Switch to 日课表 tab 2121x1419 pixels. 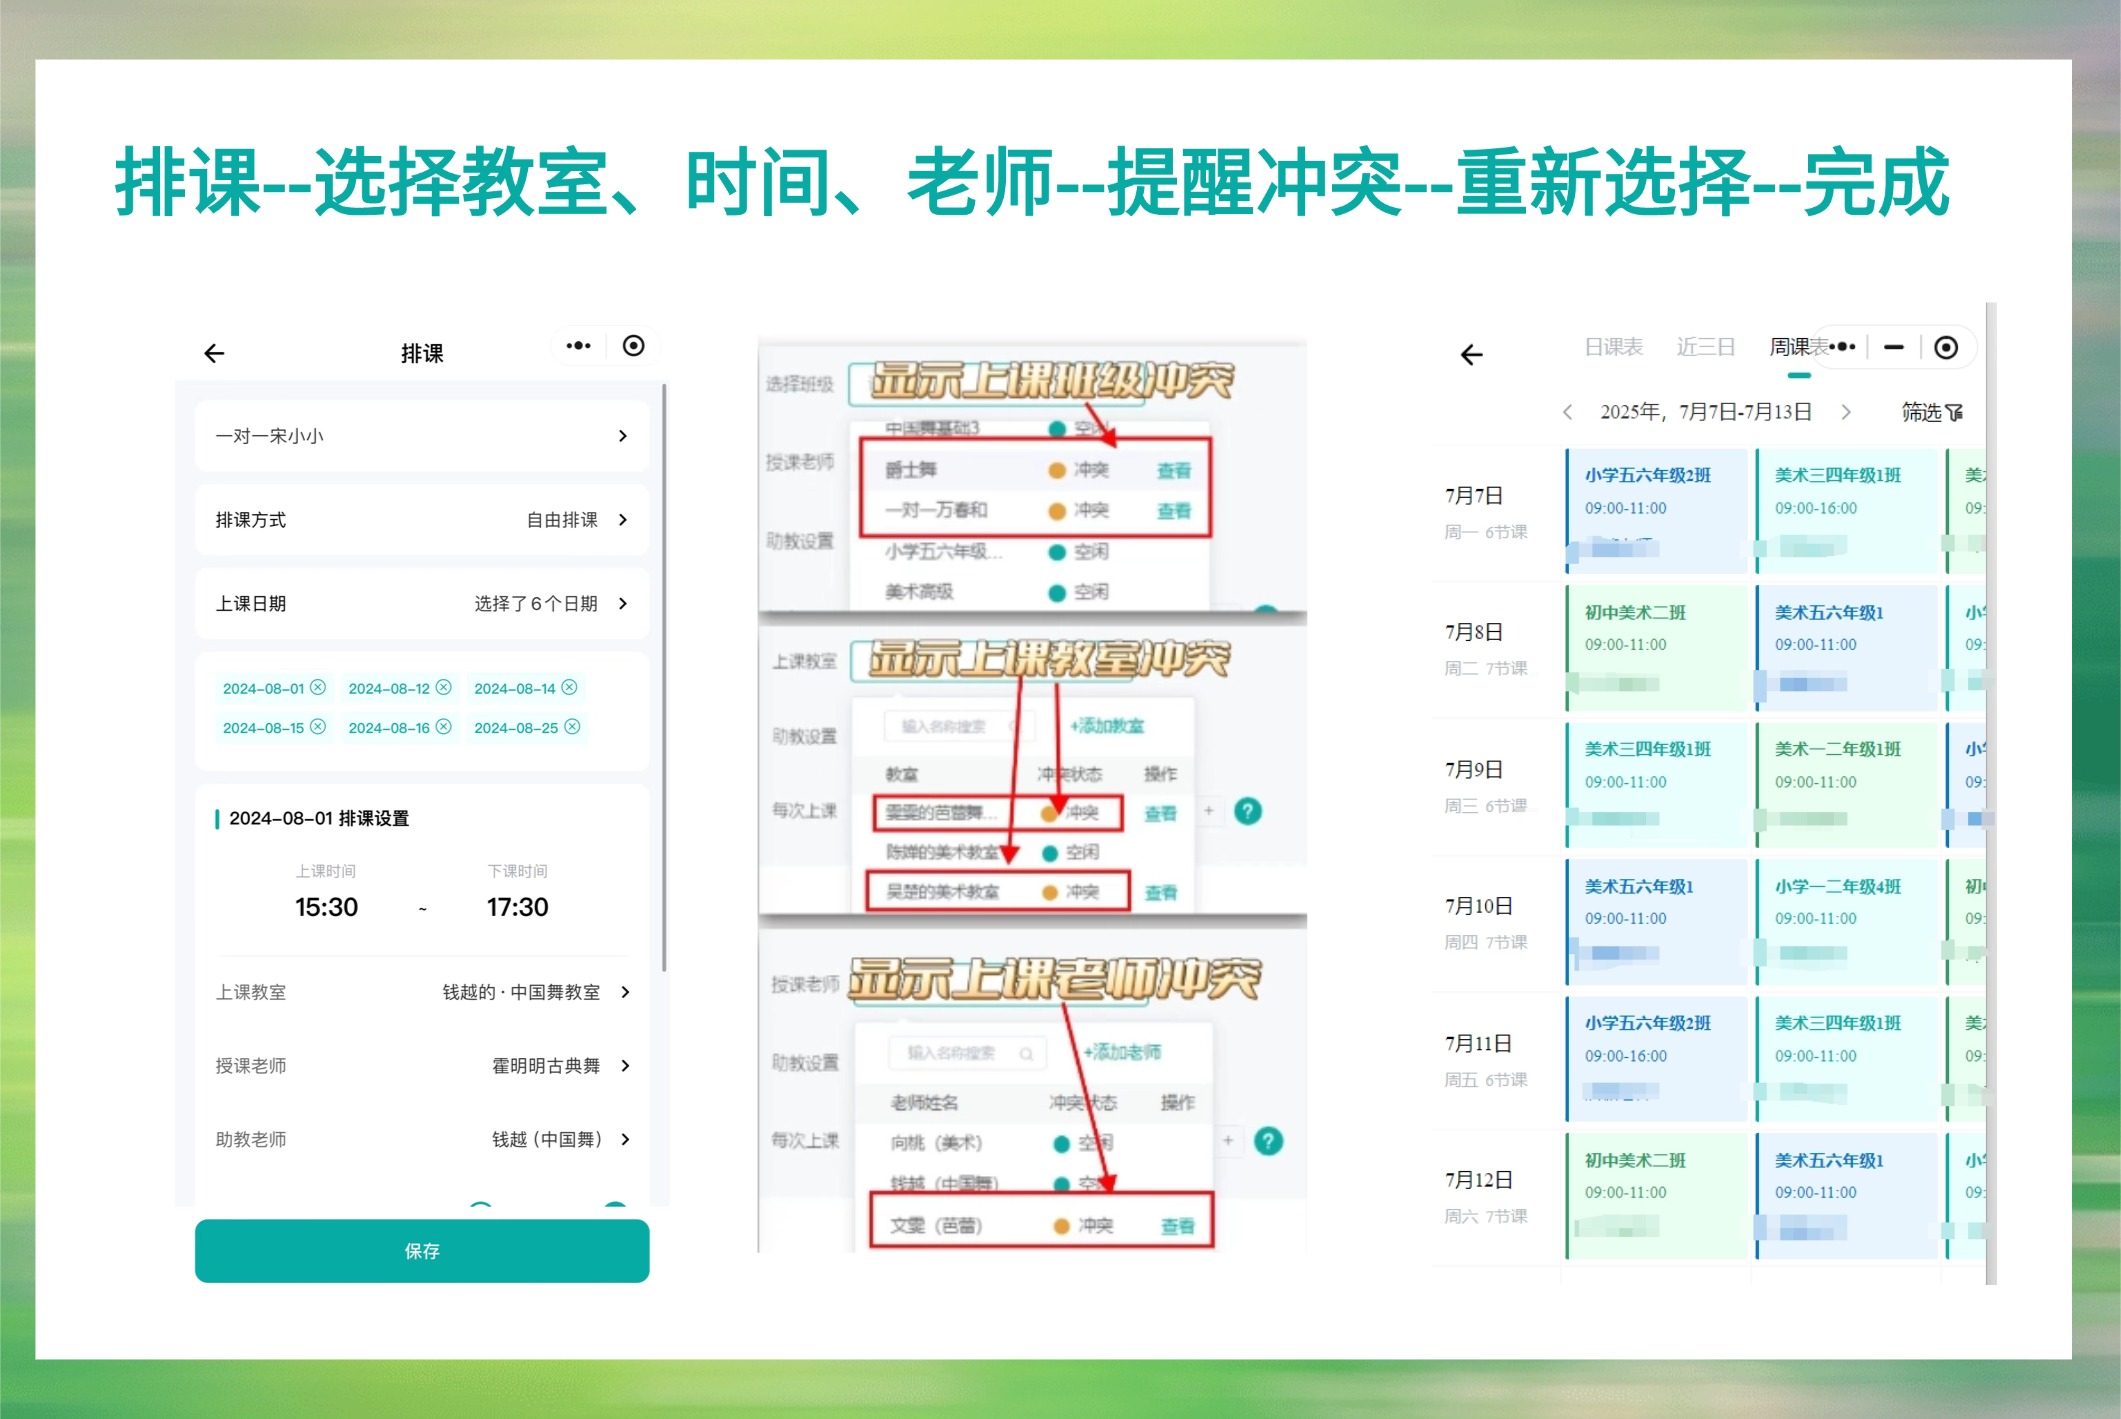point(1613,347)
